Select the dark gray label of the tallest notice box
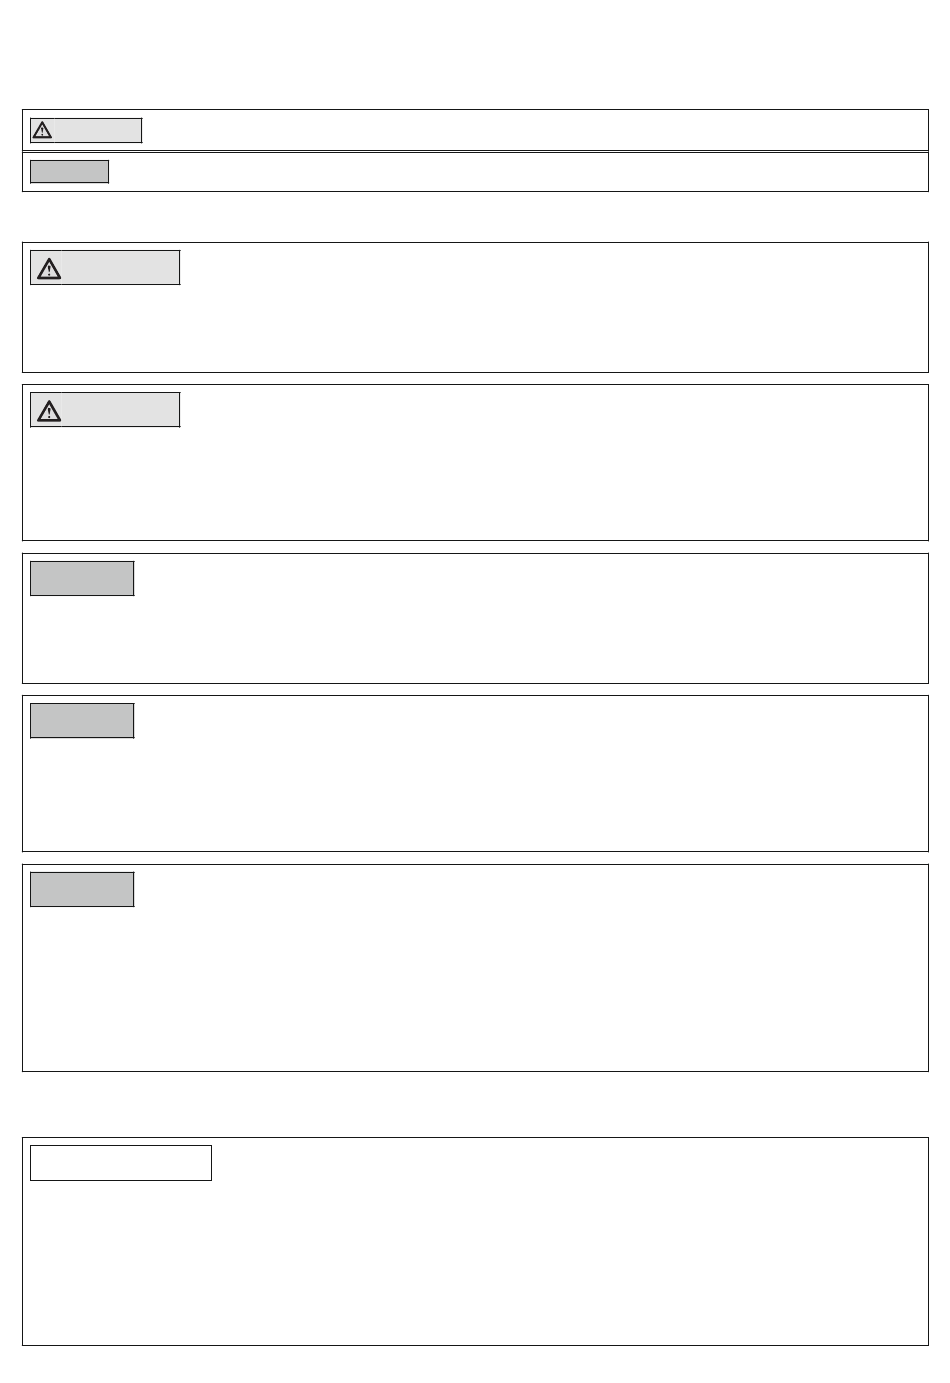Screen dimensions: 950x1383 pyautogui.click(x=82, y=889)
